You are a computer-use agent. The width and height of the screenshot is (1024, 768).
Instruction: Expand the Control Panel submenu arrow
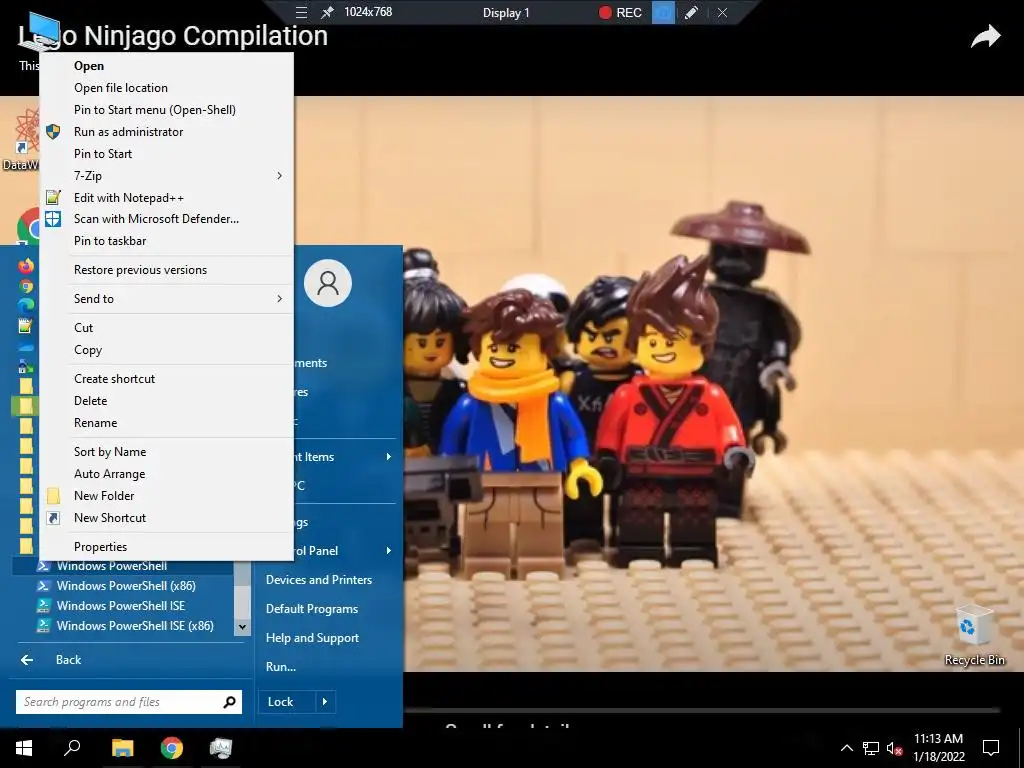tap(389, 551)
